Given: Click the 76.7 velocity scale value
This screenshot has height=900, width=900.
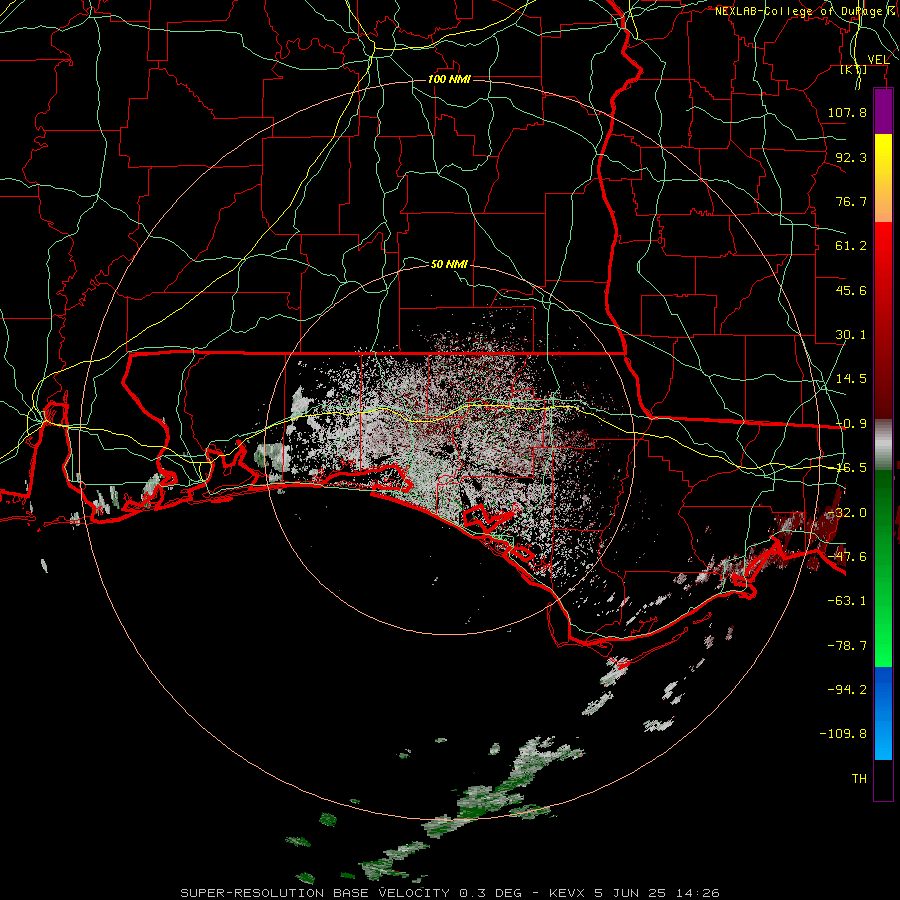Looking at the screenshot, I should [851, 201].
